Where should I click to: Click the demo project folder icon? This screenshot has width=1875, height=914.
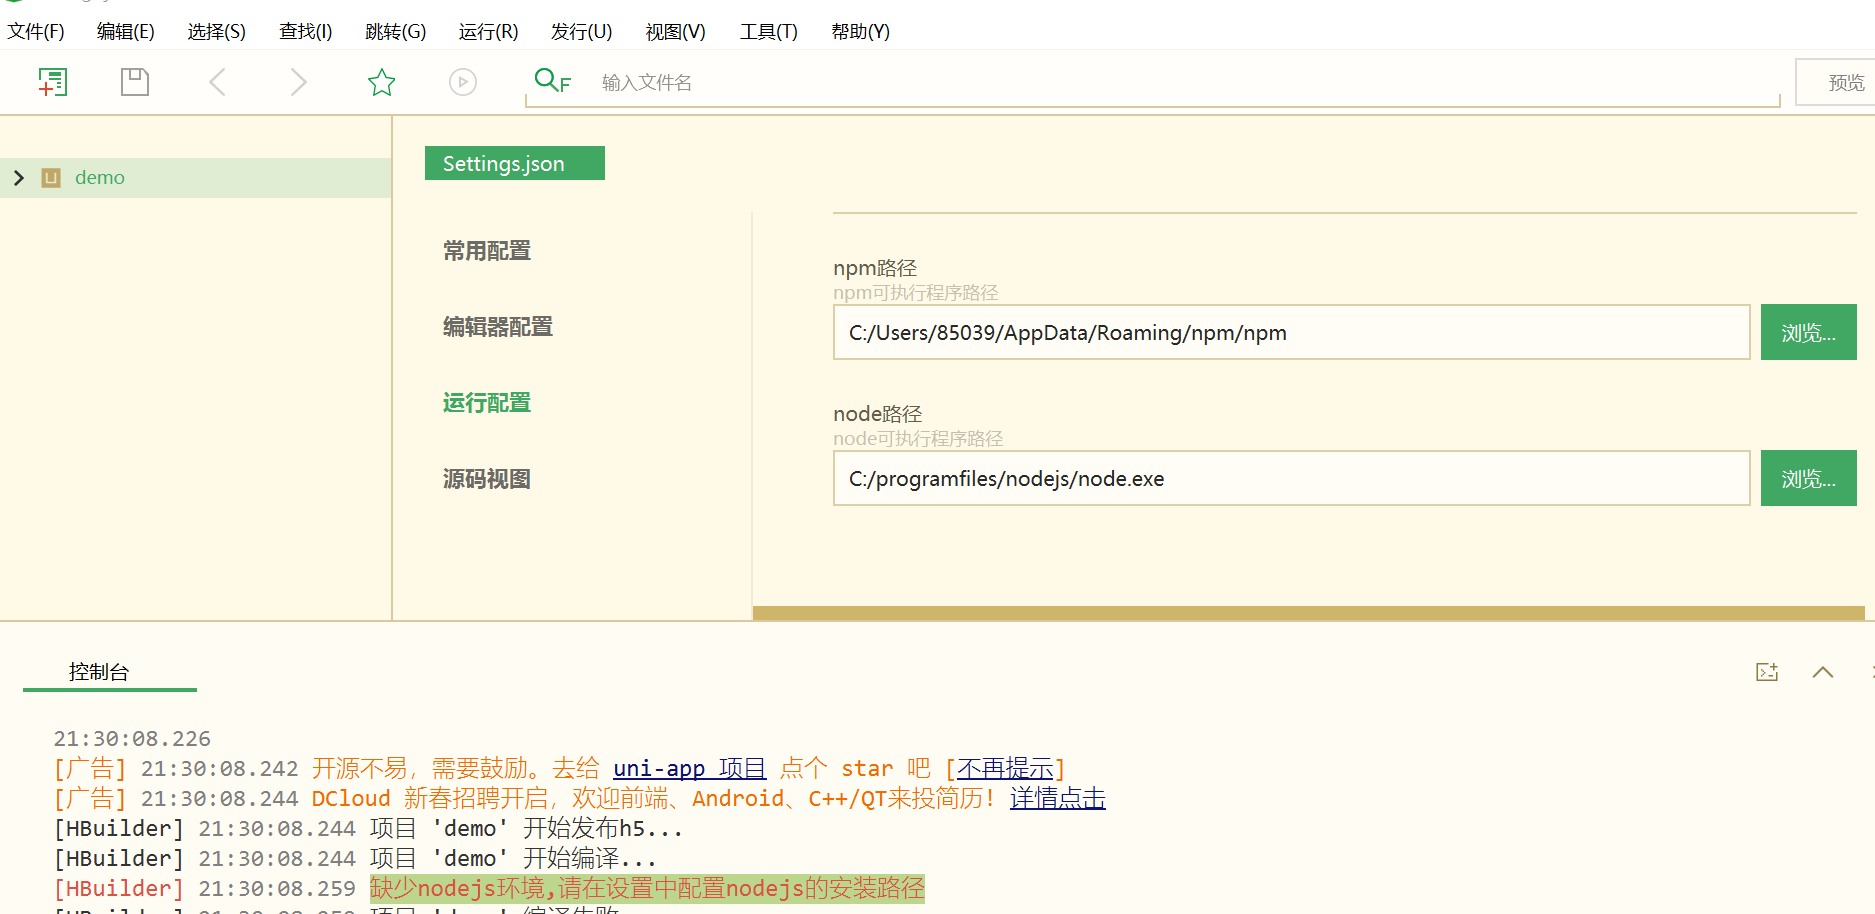51,178
